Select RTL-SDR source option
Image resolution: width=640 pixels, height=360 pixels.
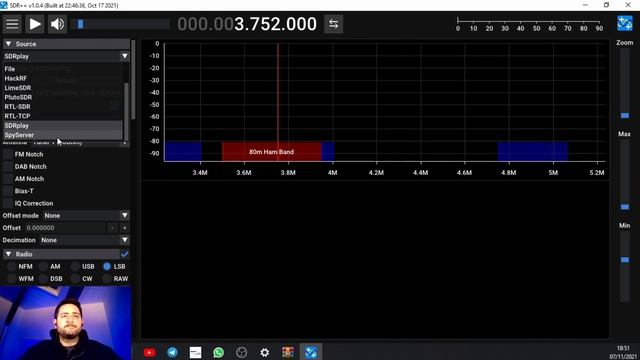pyautogui.click(x=63, y=107)
